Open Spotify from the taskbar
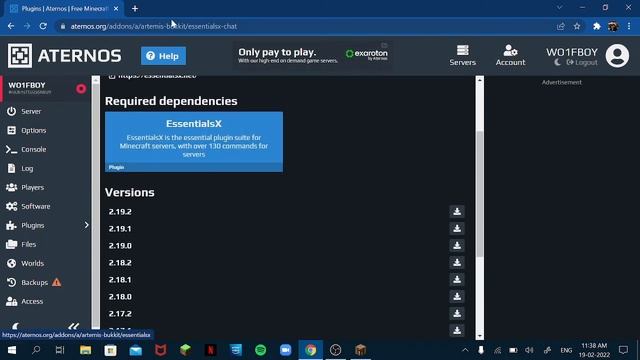 click(260, 350)
